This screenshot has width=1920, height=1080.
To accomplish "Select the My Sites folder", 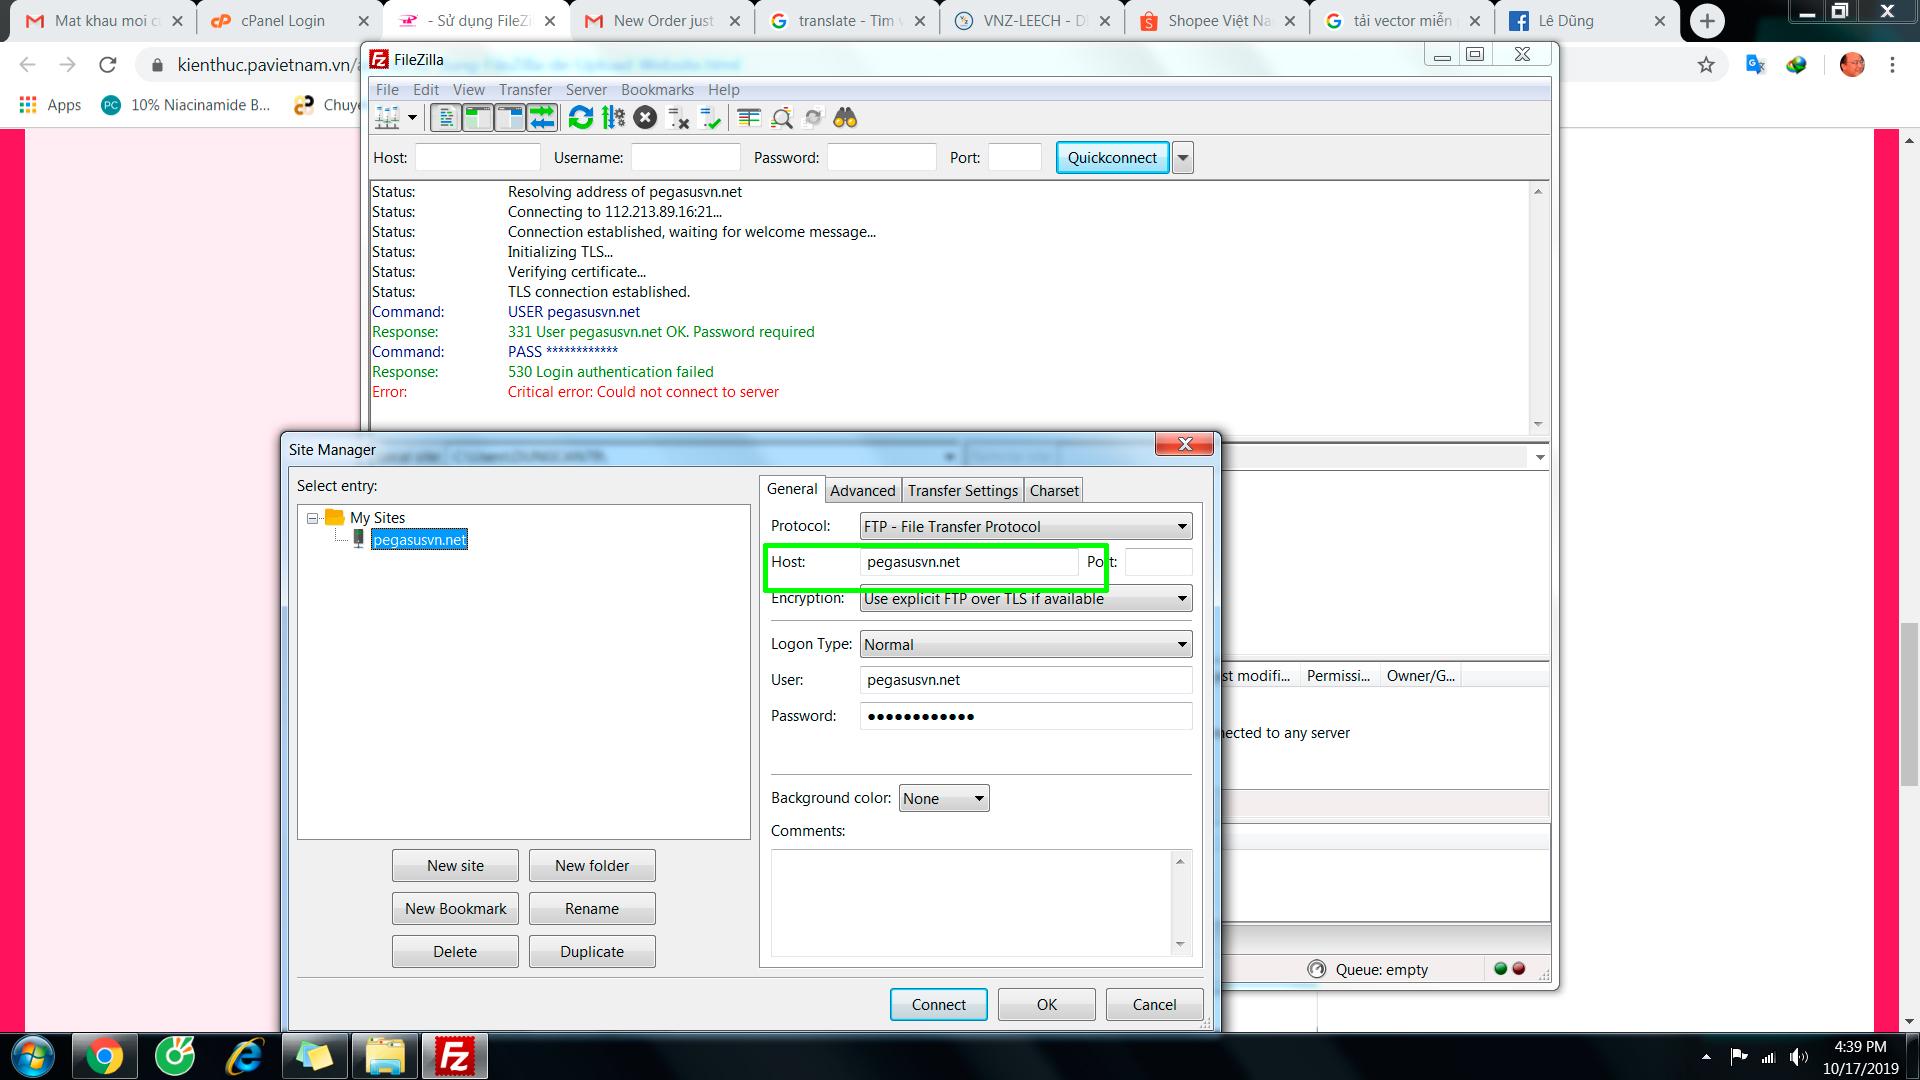I will 377,518.
